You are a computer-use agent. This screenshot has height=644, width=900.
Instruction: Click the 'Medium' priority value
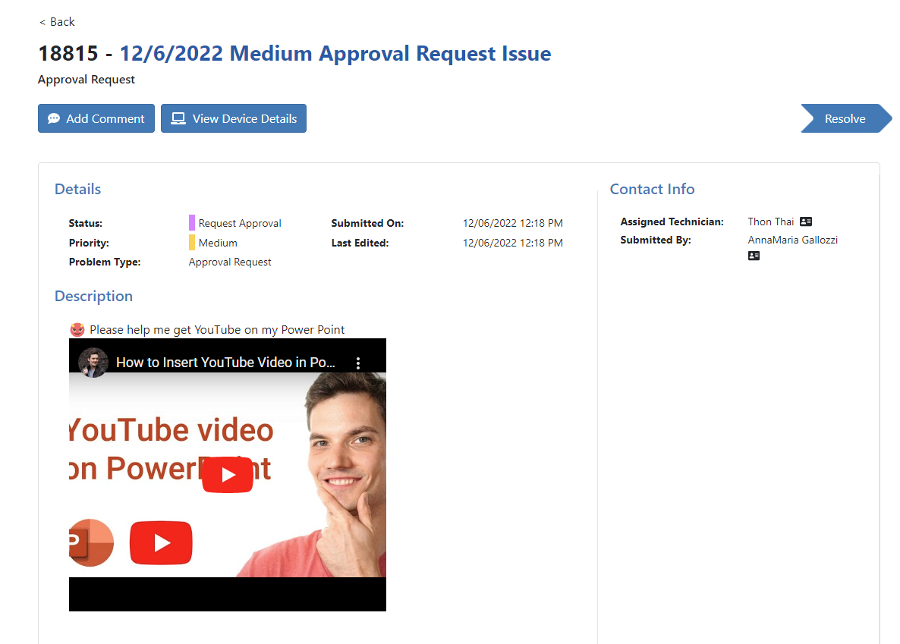tap(218, 243)
